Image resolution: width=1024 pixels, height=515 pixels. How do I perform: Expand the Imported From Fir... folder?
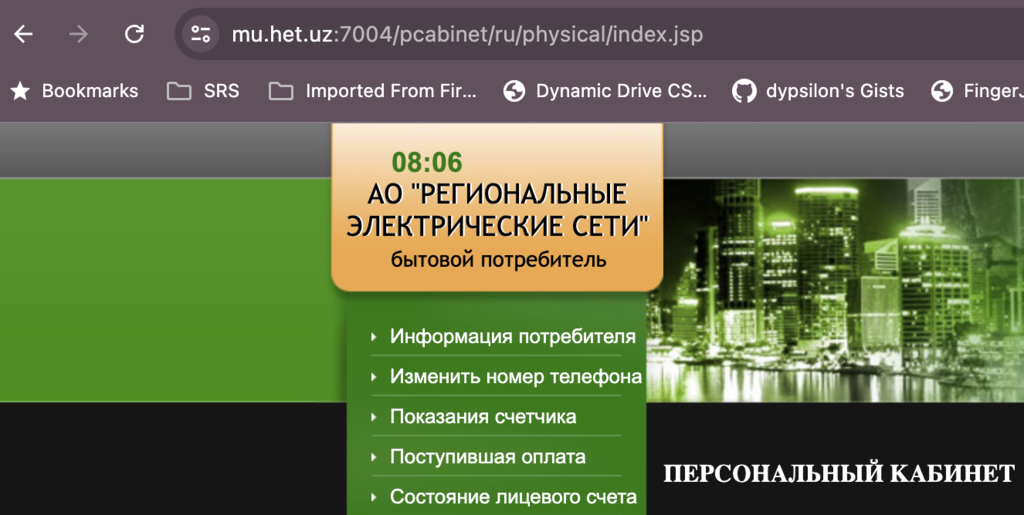374,91
